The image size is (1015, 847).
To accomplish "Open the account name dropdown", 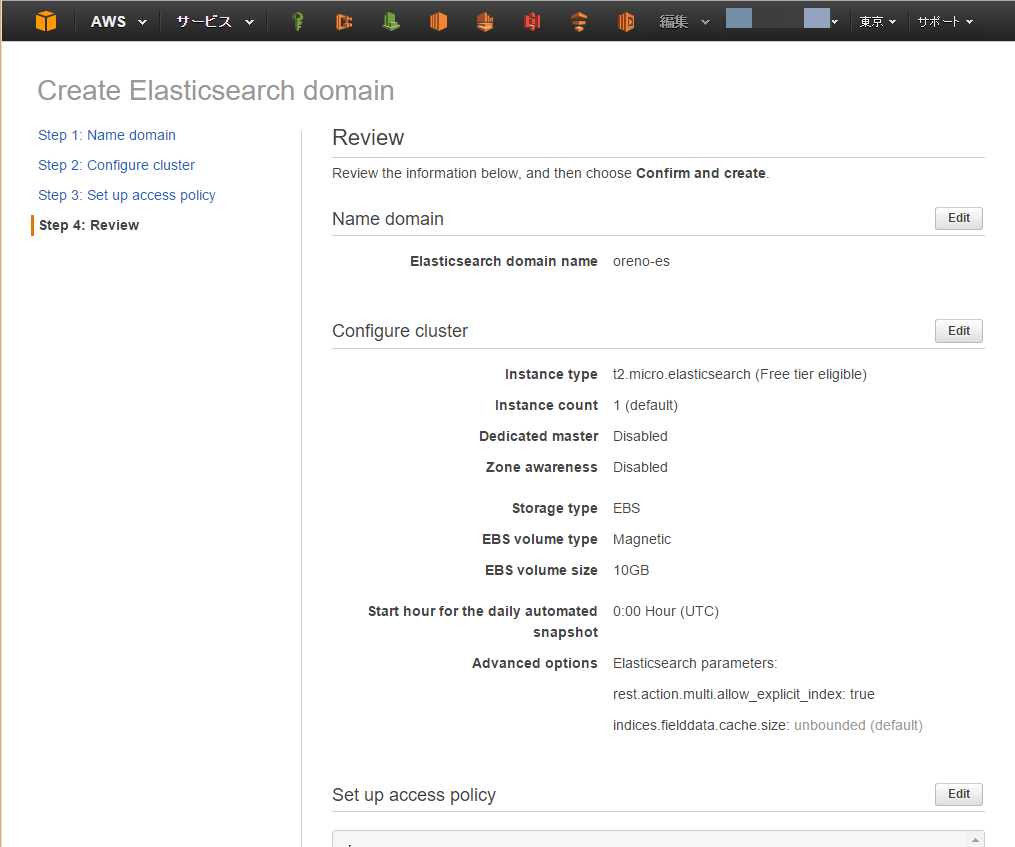I will tap(782, 19).
